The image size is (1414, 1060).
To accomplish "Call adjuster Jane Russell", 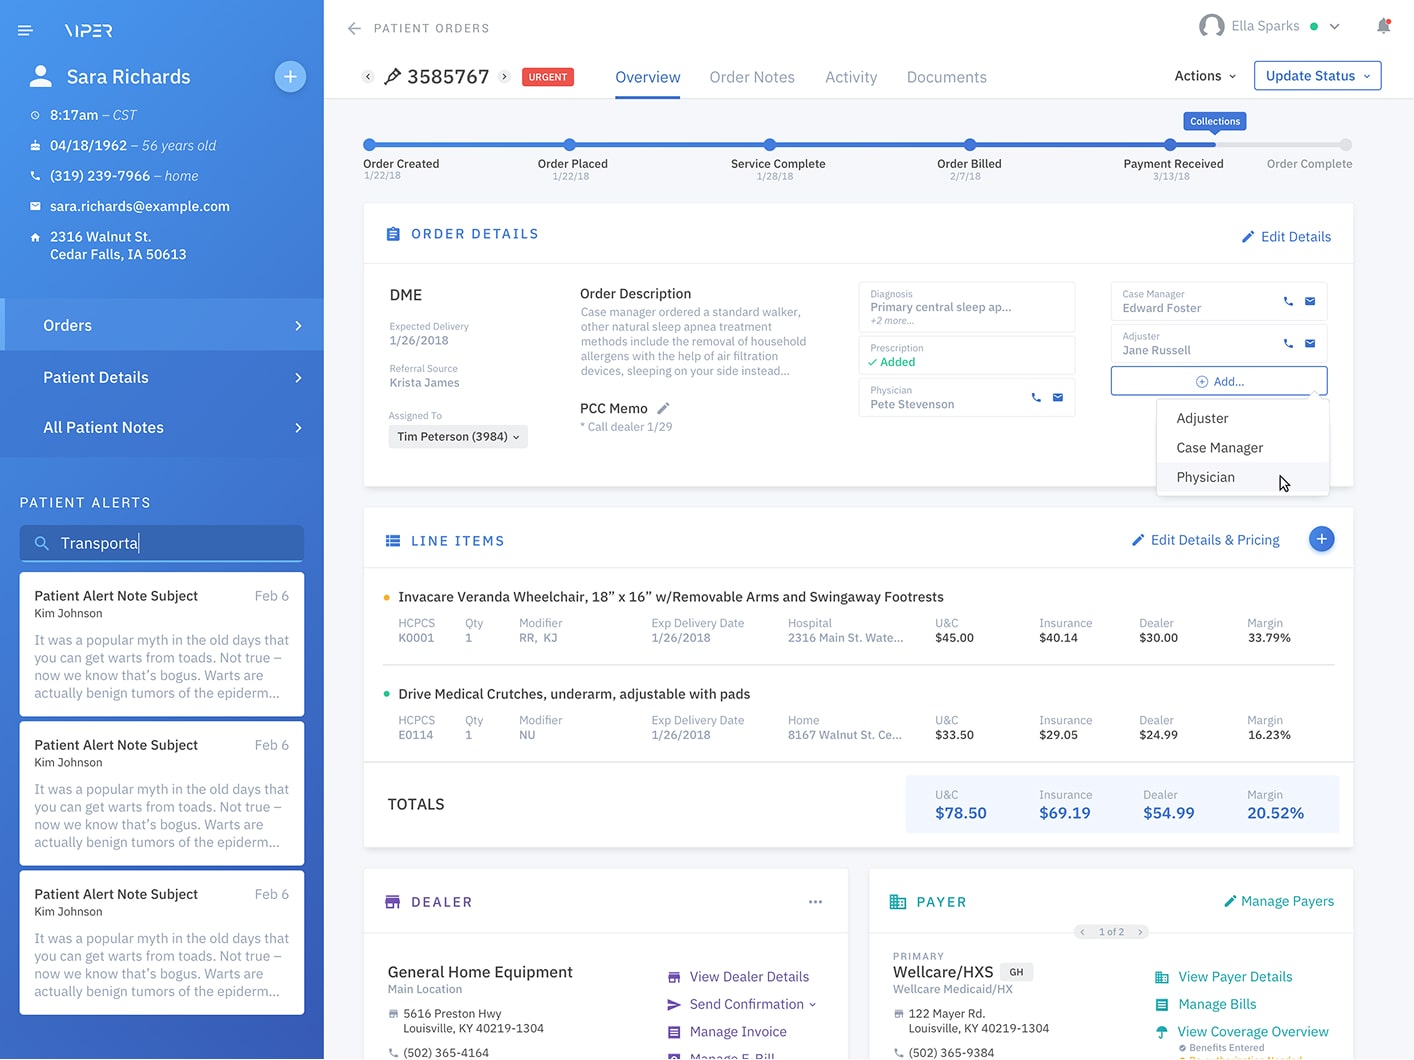I will click(x=1288, y=343).
